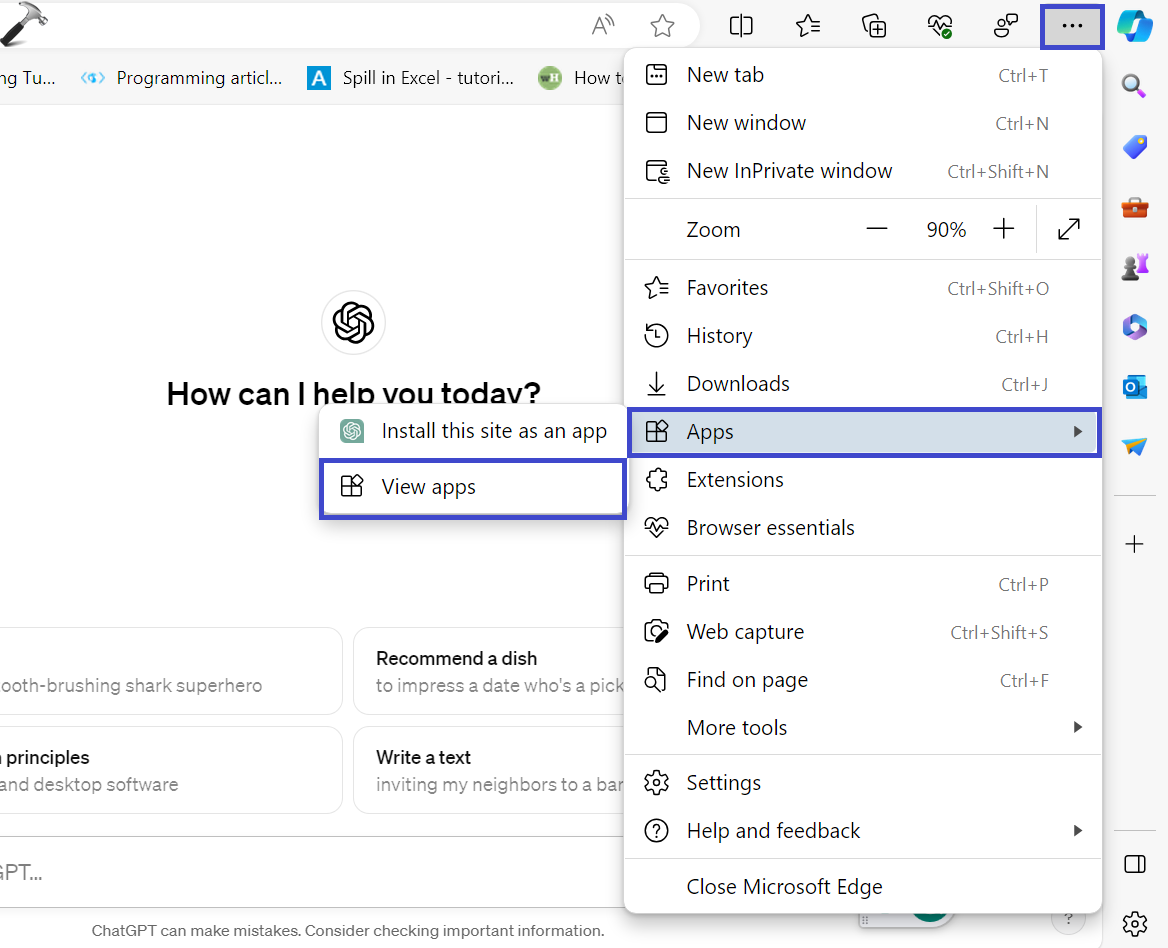Click the Copilot icon in the sidebar

click(1134, 26)
